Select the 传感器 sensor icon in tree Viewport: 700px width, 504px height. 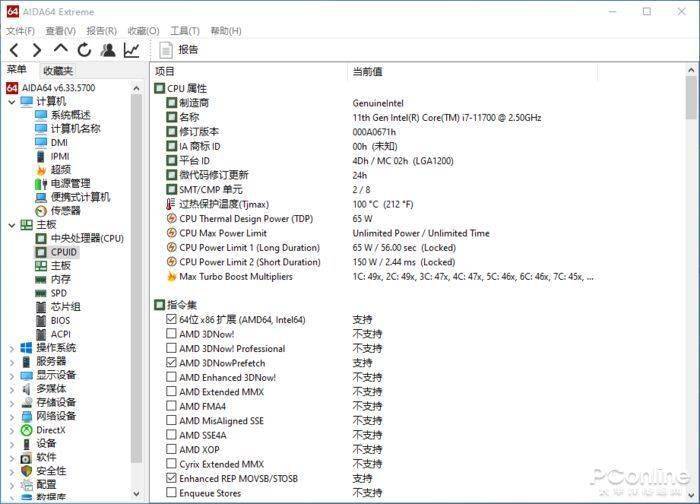click(x=41, y=211)
